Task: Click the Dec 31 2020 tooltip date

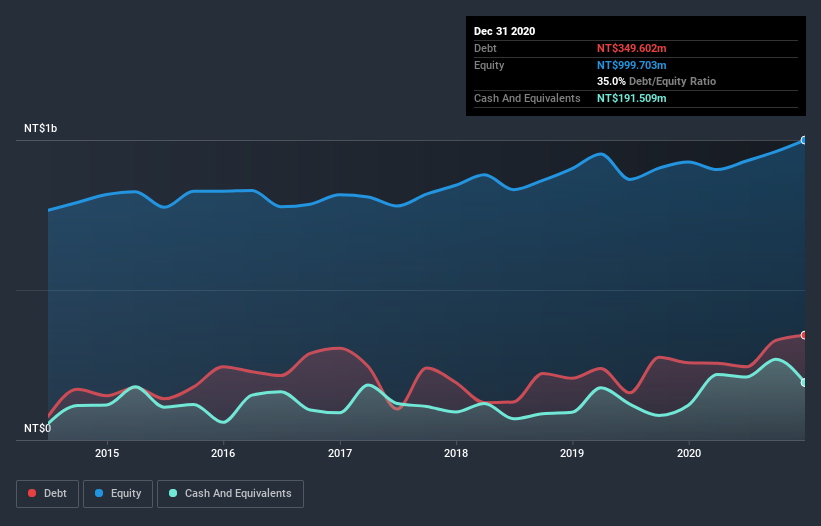Action: pyautogui.click(x=504, y=31)
